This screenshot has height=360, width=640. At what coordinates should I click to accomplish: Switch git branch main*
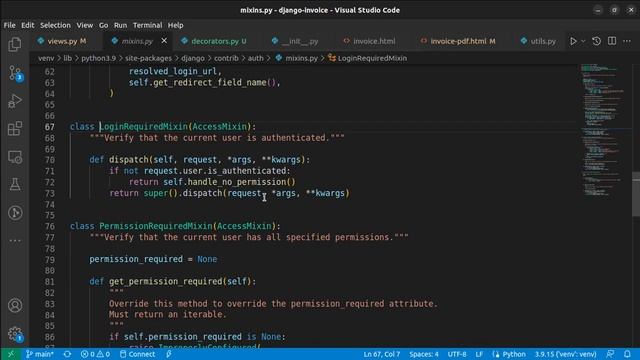[x=40, y=354]
